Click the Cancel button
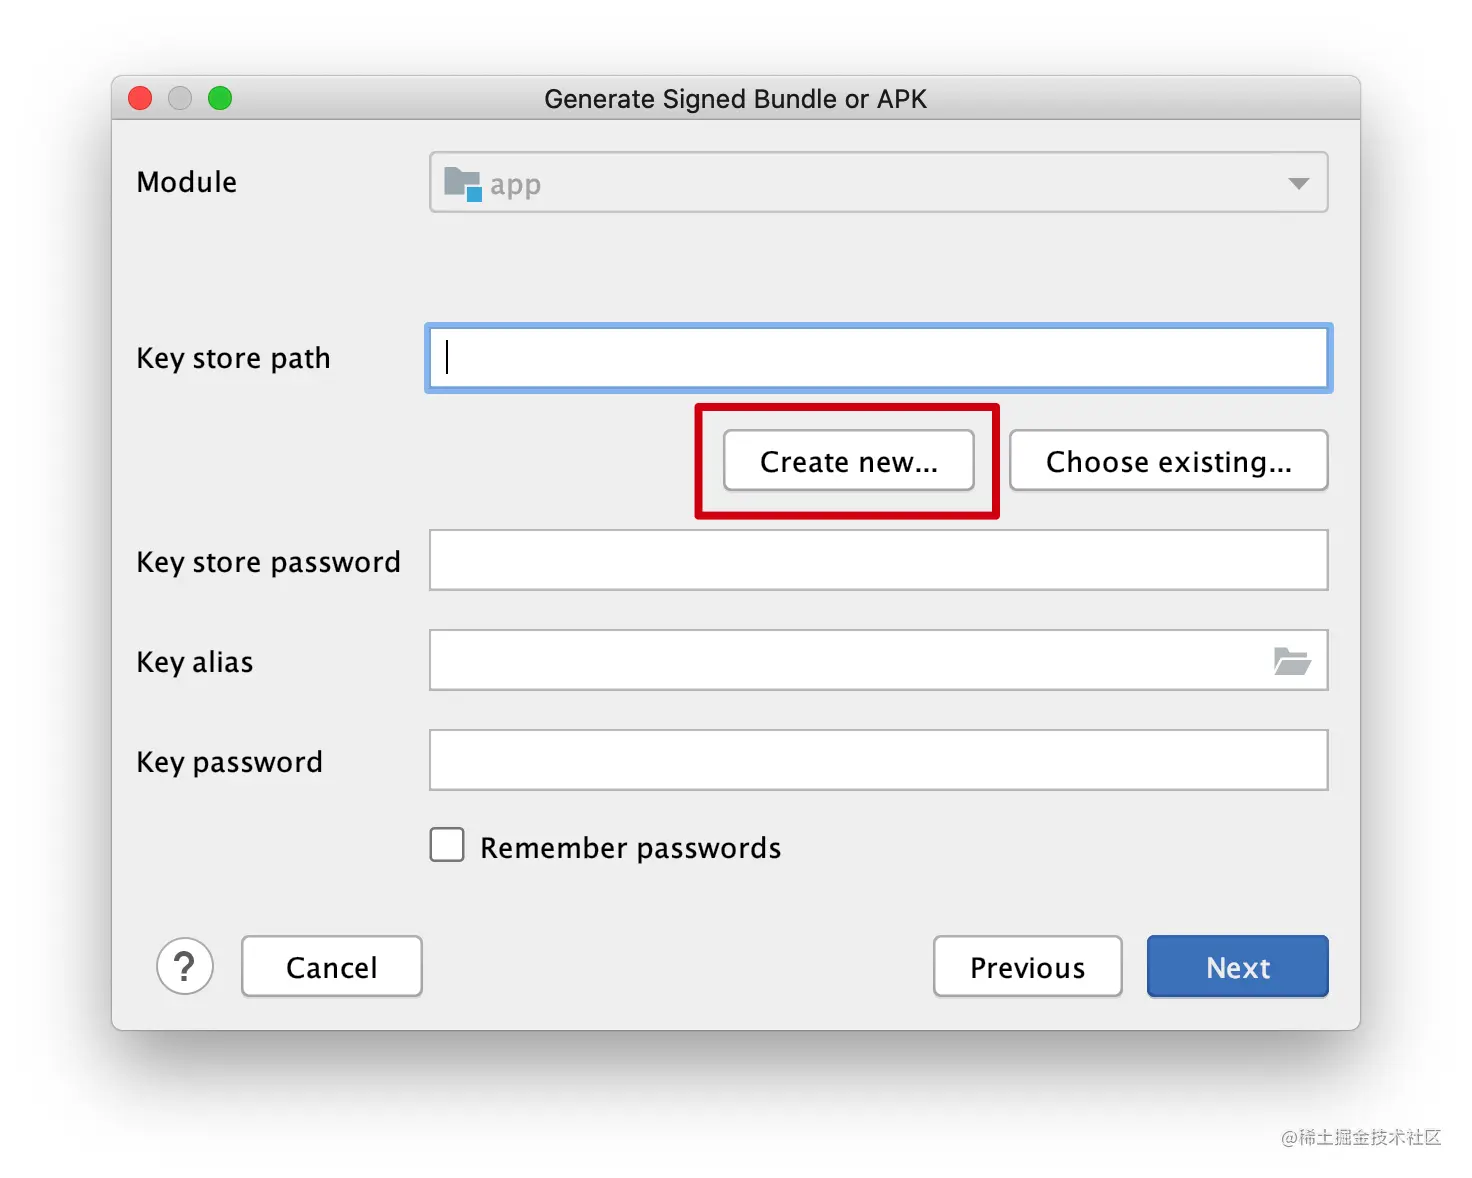Viewport: 1472px width, 1178px height. 332,967
